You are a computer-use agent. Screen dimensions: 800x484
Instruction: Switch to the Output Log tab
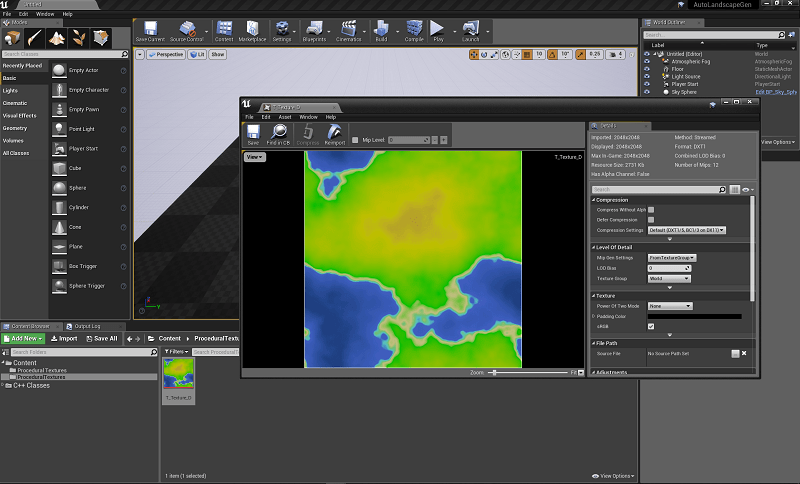89,326
